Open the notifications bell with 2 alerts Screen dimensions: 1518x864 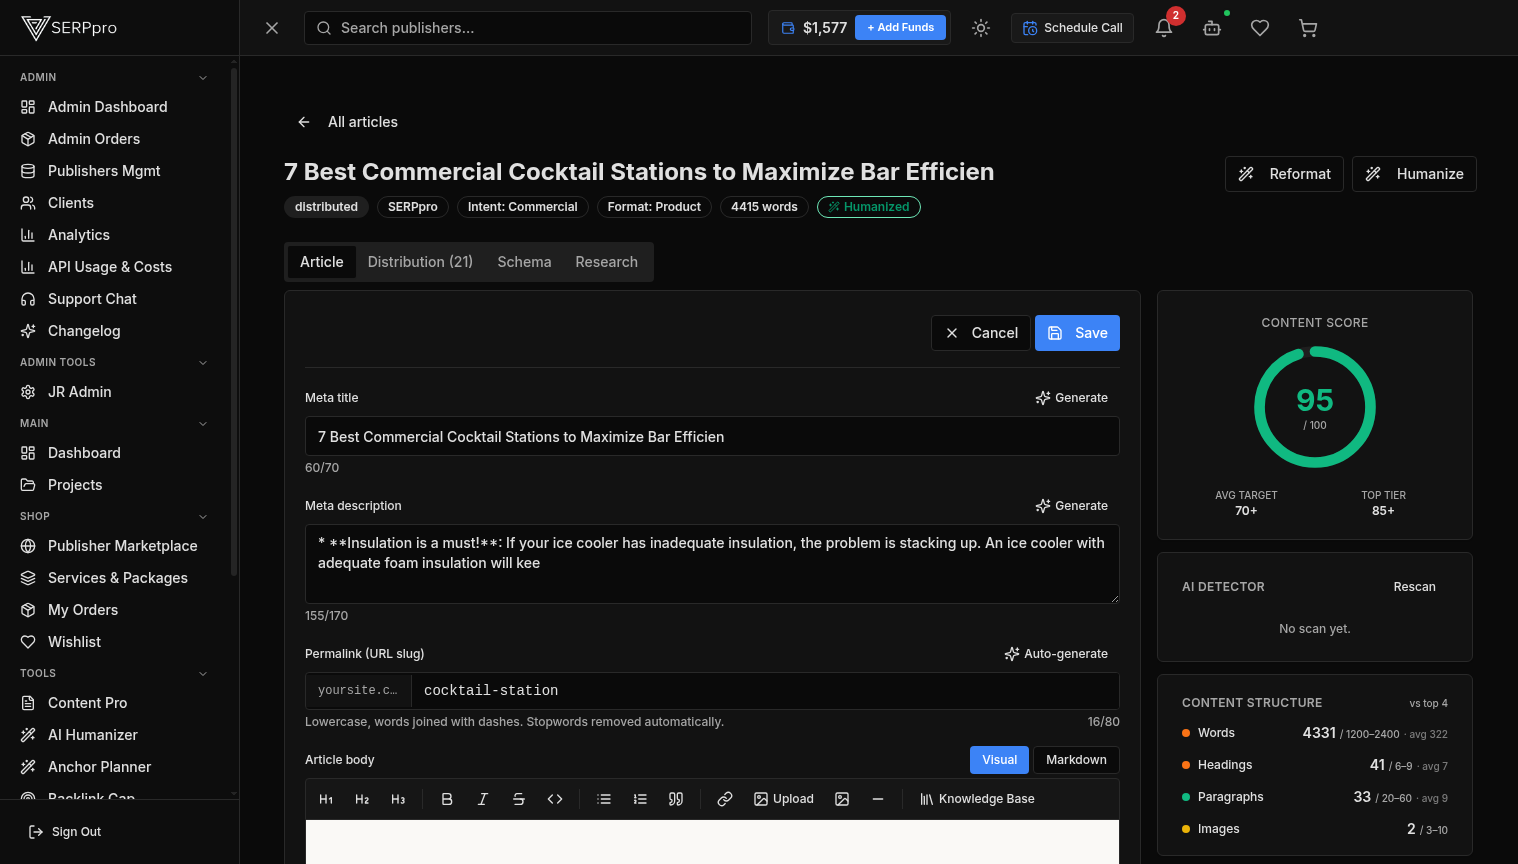[x=1163, y=29]
